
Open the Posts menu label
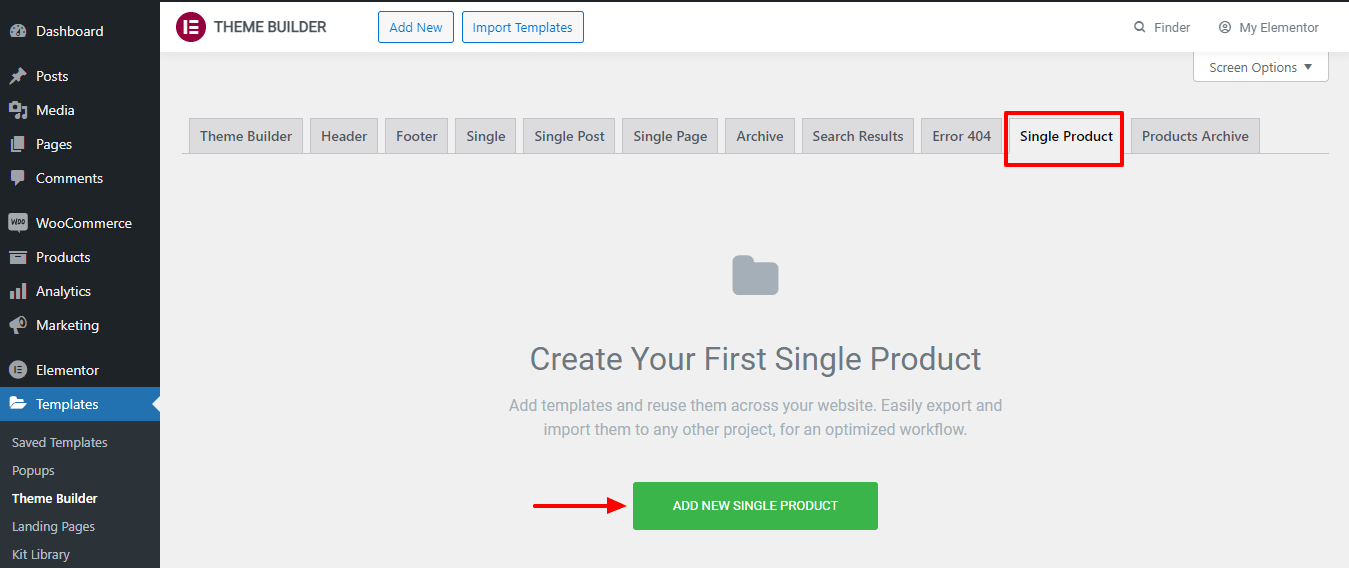click(x=52, y=76)
